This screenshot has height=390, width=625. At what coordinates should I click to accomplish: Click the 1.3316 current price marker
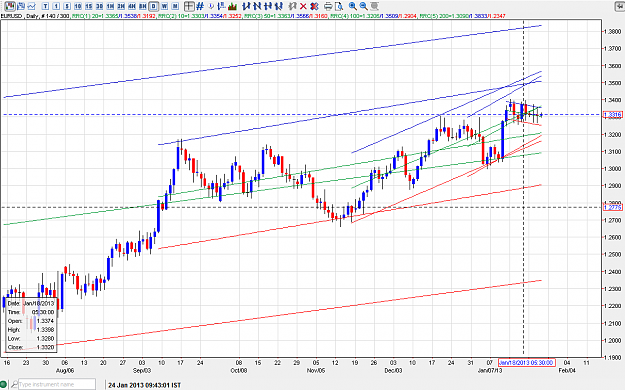click(612, 115)
